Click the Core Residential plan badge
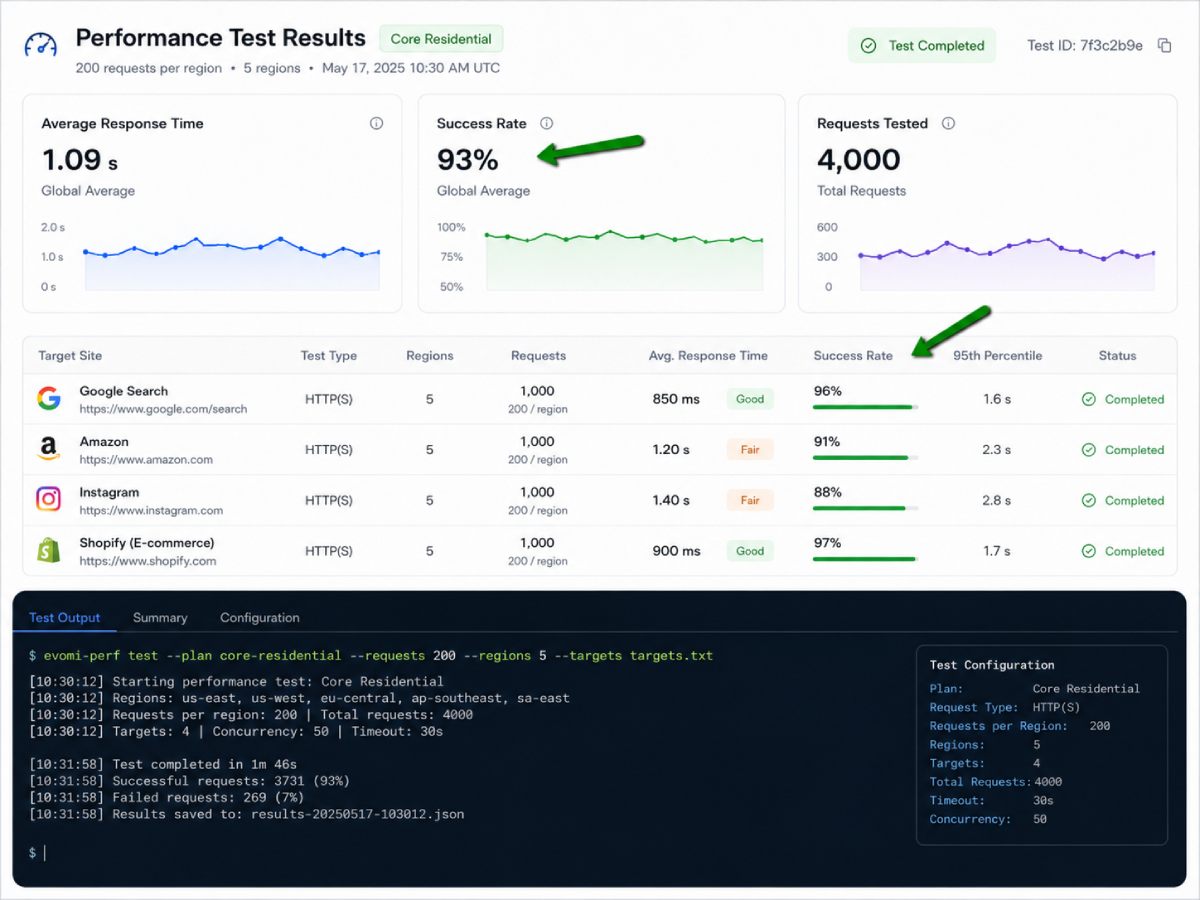1200x900 pixels. click(x=441, y=39)
